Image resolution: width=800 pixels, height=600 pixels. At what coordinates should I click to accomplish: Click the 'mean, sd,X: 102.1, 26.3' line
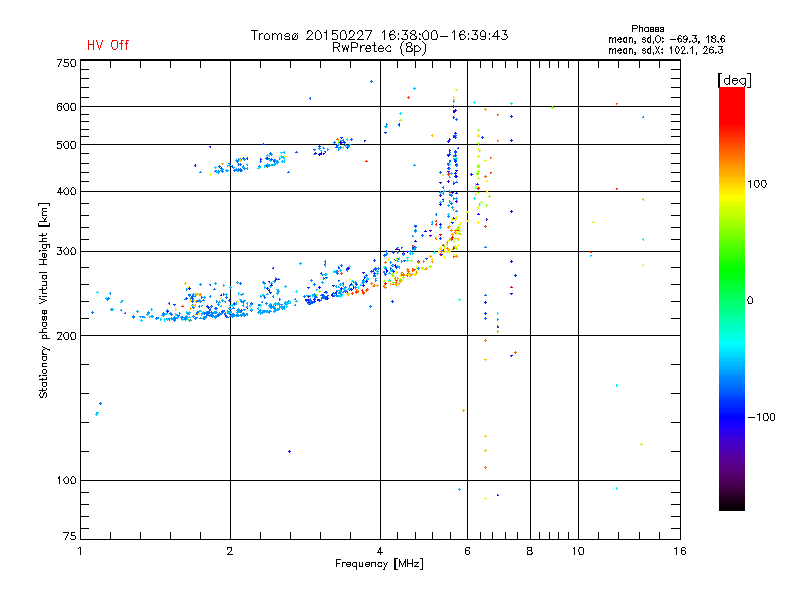pyautogui.click(x=665, y=50)
